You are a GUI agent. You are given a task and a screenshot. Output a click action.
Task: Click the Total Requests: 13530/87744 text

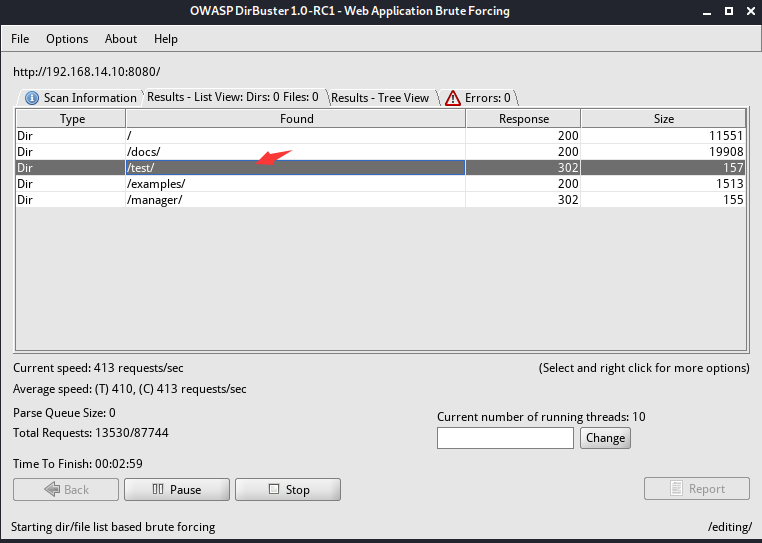tap(91, 433)
